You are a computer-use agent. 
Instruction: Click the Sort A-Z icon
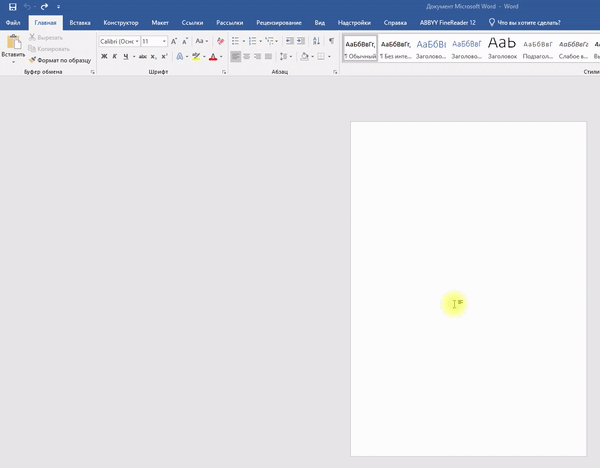click(316, 41)
